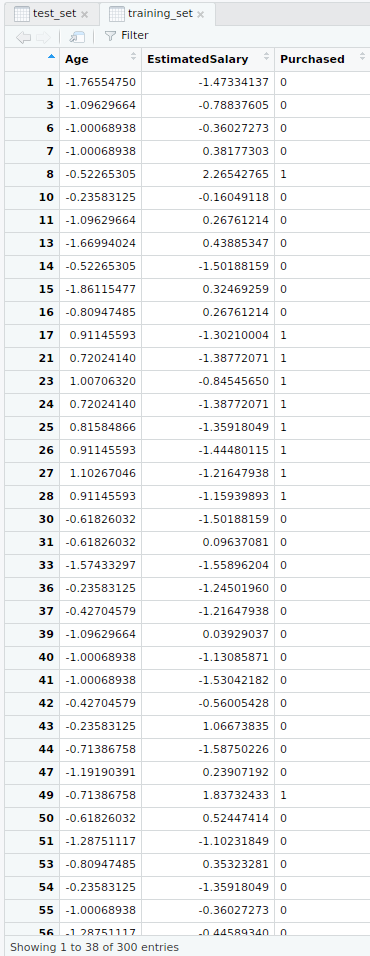Select row 8 index cell
This screenshot has height=956, width=370.
tap(32, 174)
